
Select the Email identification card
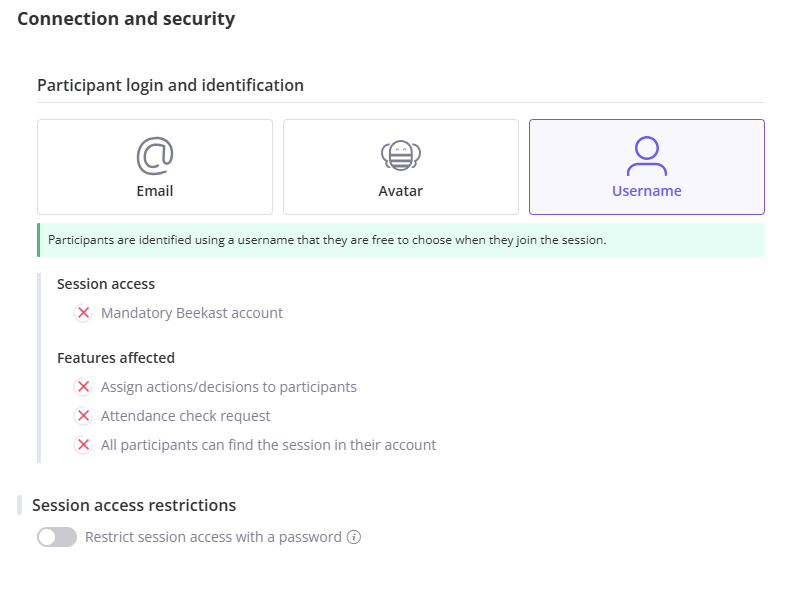155,167
